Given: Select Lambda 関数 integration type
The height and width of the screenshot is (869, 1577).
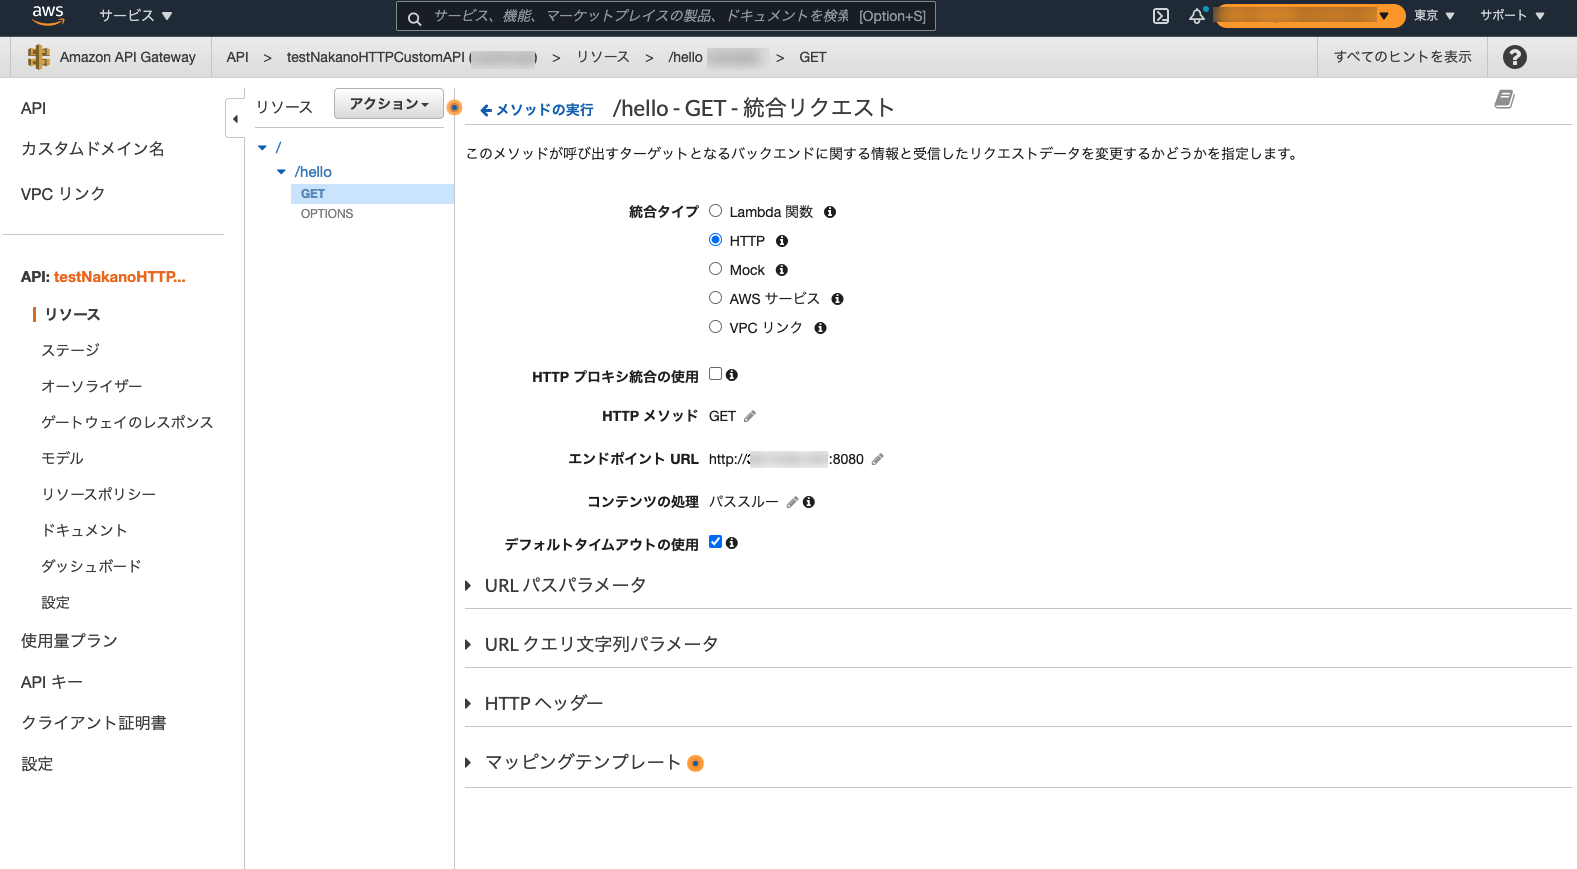Looking at the screenshot, I should pos(715,211).
